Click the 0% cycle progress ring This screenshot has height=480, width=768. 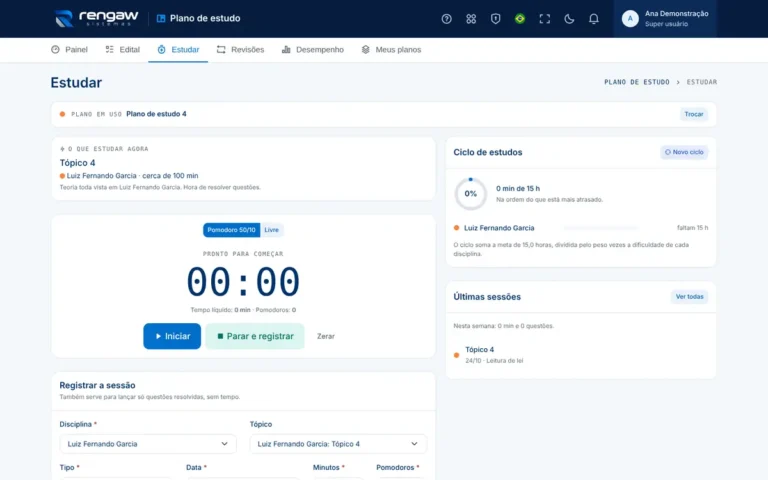tap(471, 194)
